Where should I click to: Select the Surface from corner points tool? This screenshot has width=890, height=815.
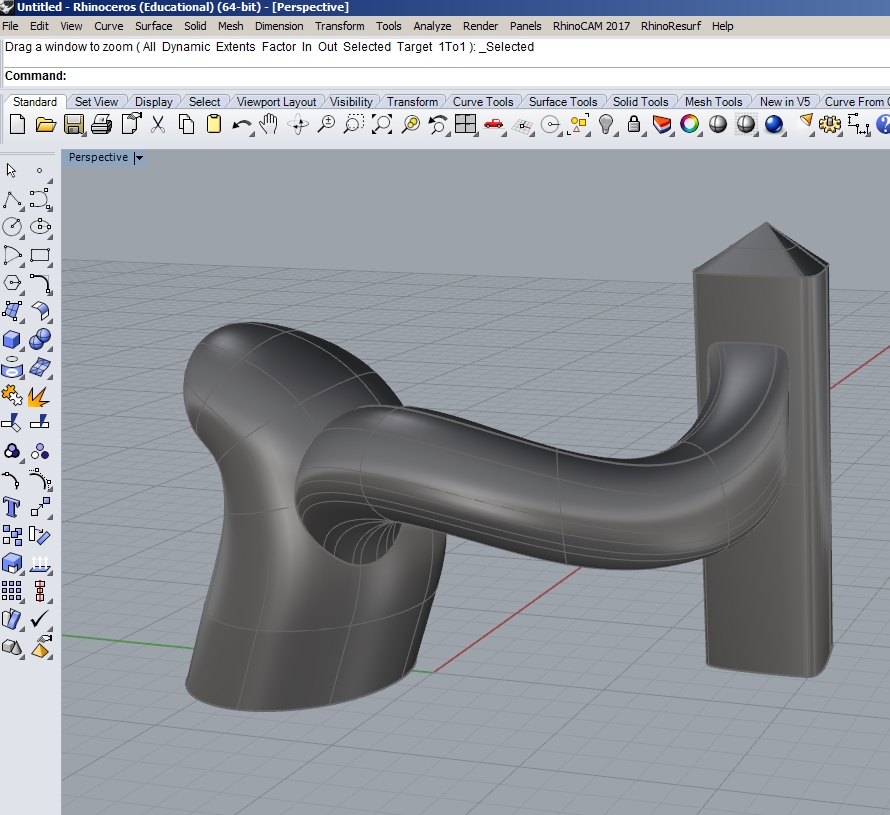tap(12, 312)
